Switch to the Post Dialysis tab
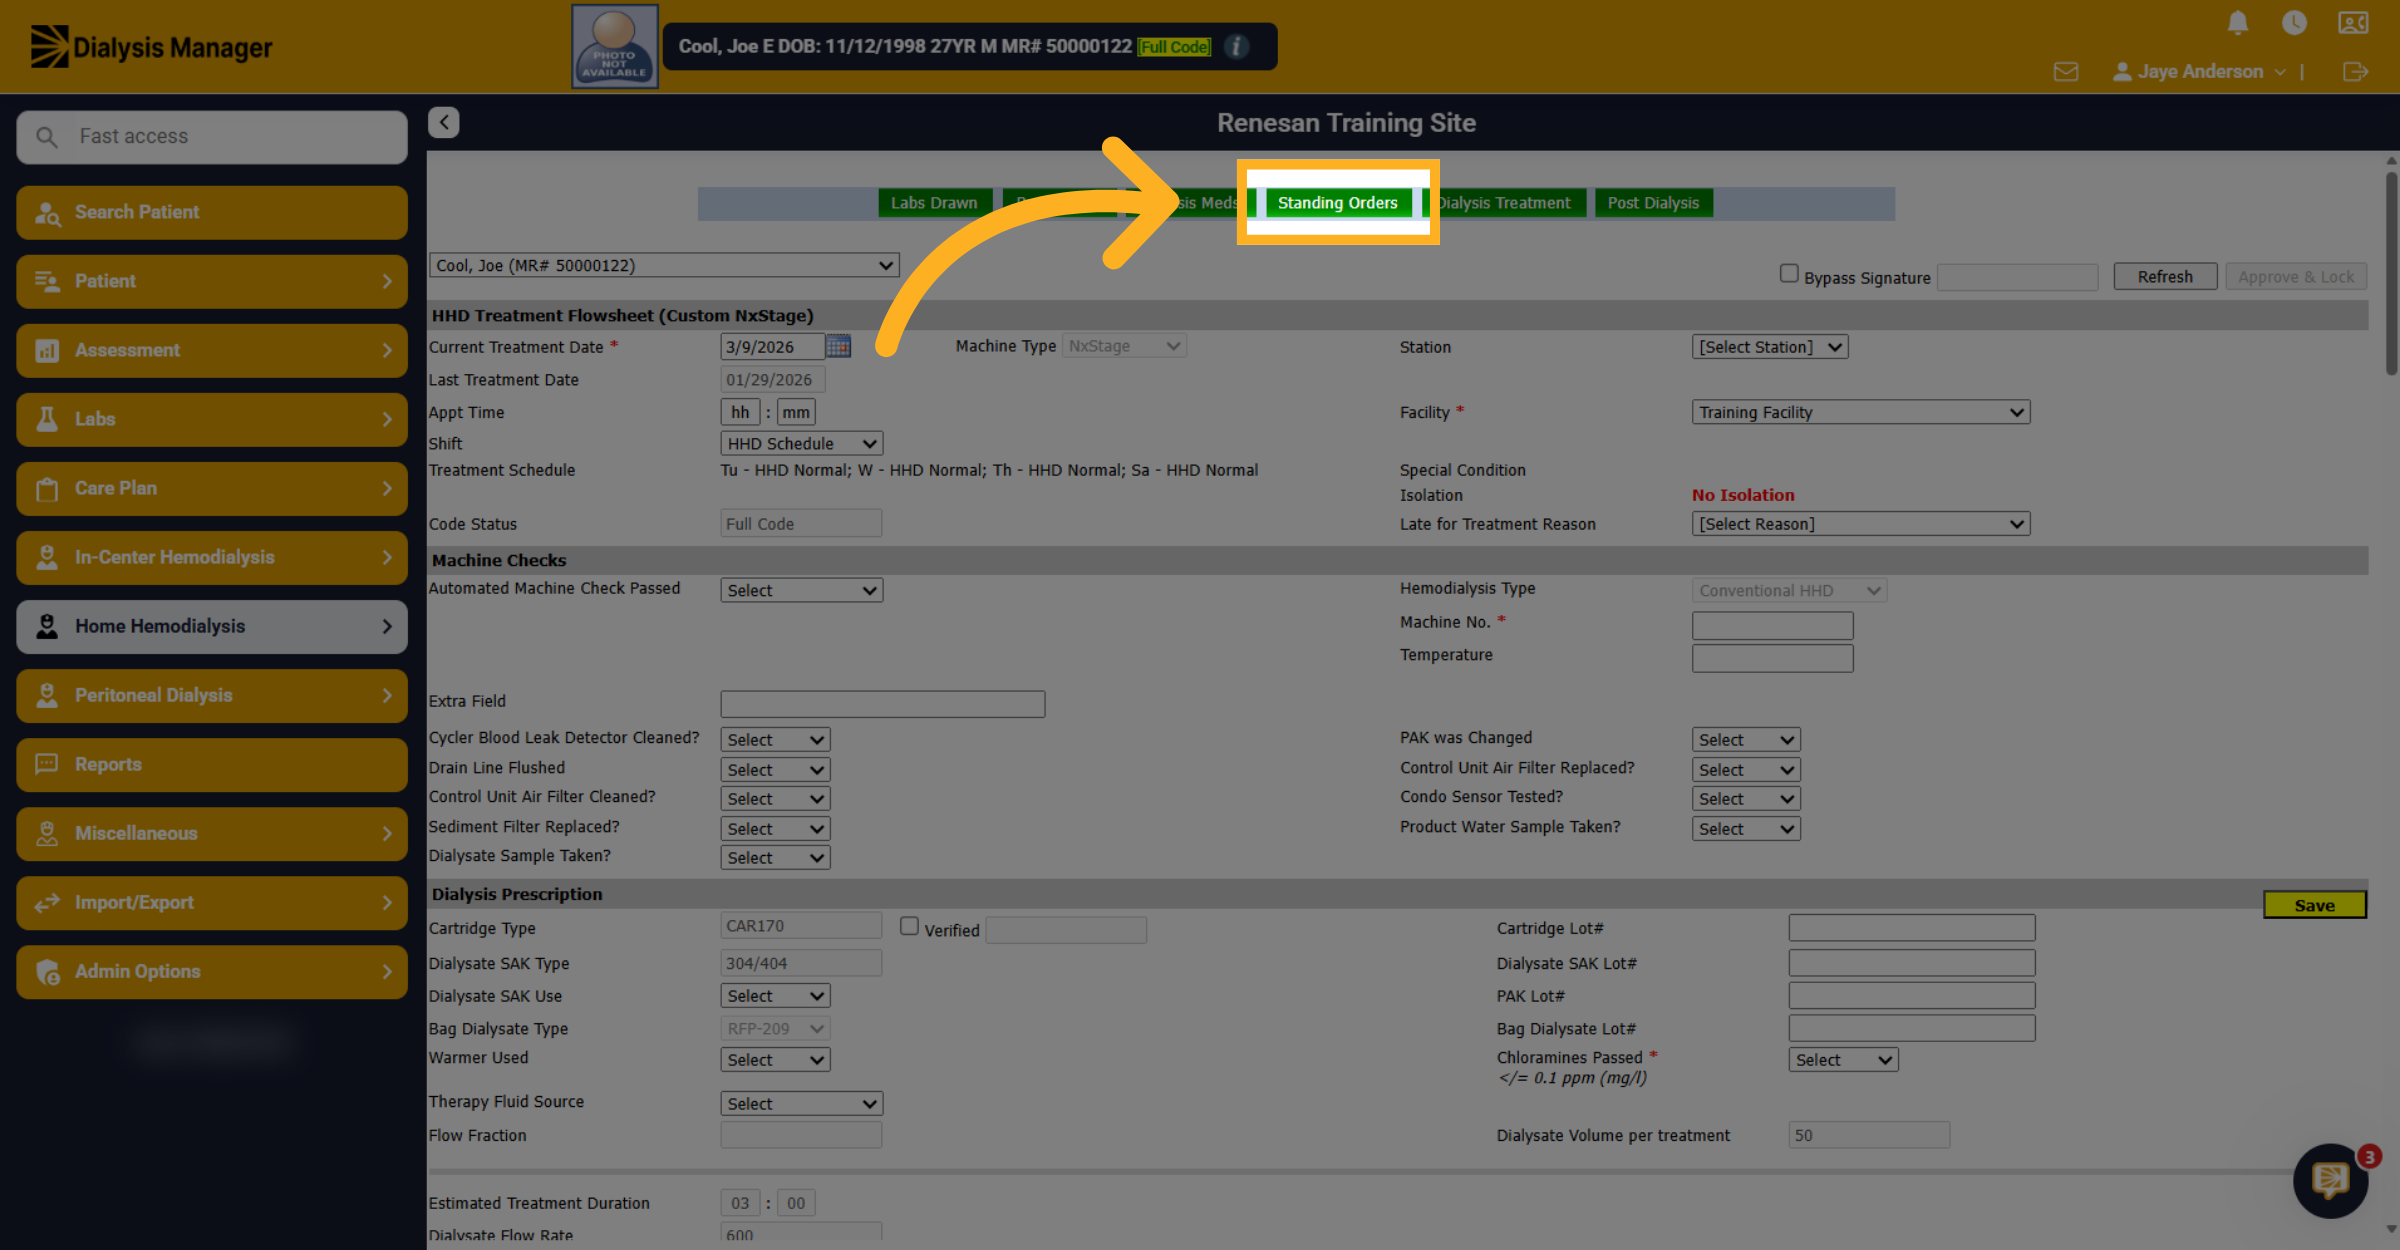2400x1250 pixels. tap(1653, 203)
